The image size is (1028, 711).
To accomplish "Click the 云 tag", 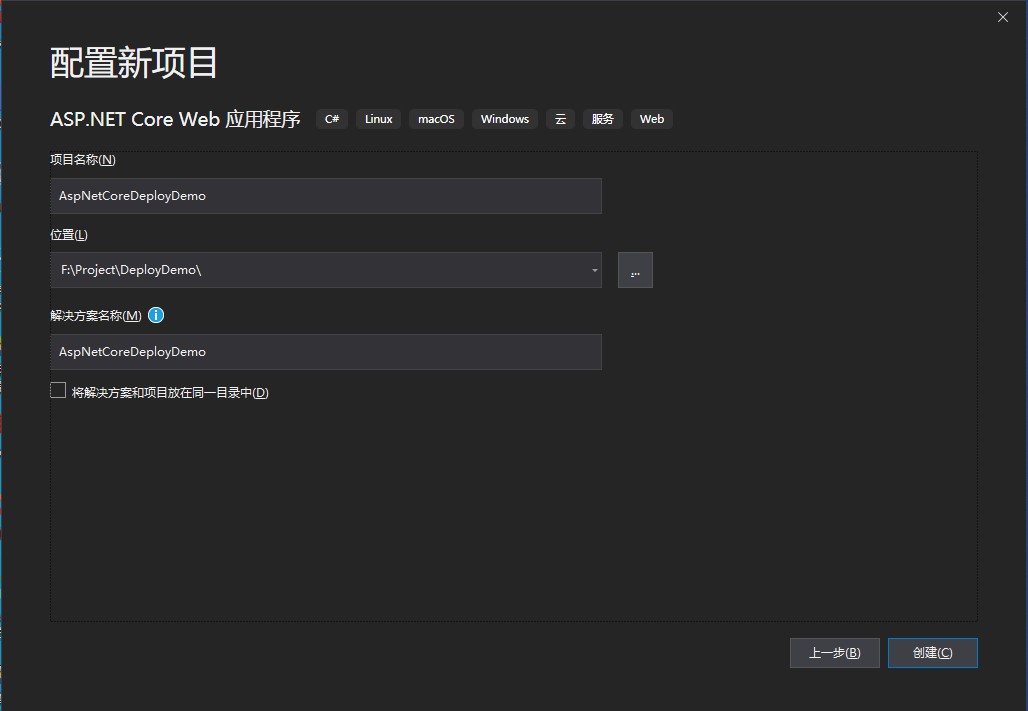I will pyautogui.click(x=561, y=119).
